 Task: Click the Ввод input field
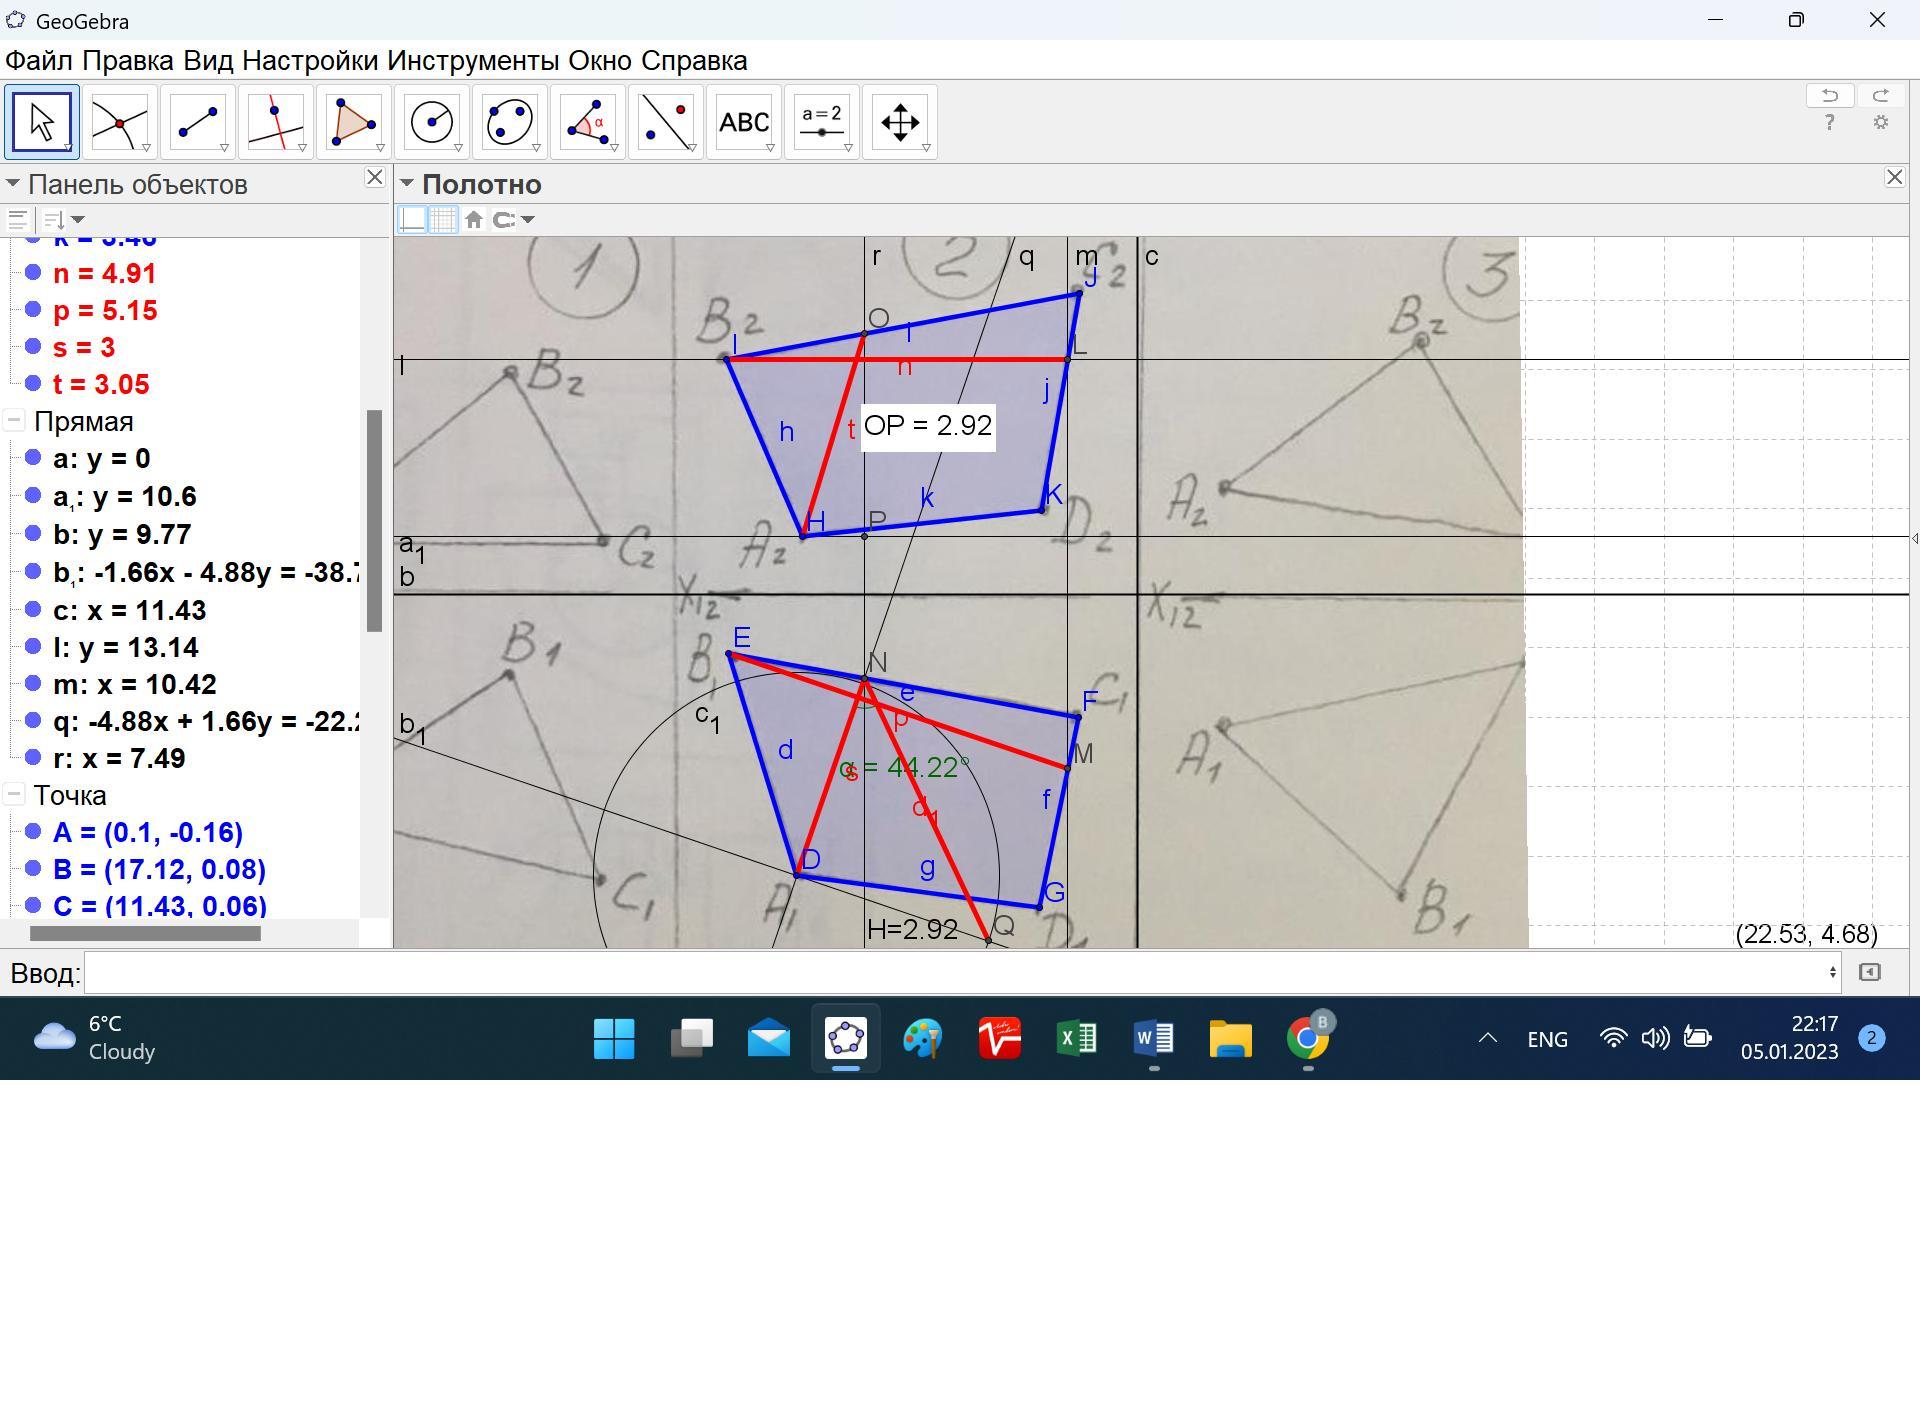(960, 973)
